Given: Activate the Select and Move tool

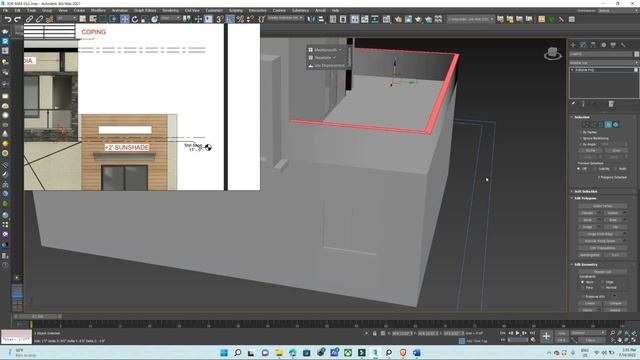Looking at the screenshot, I should point(124,19).
